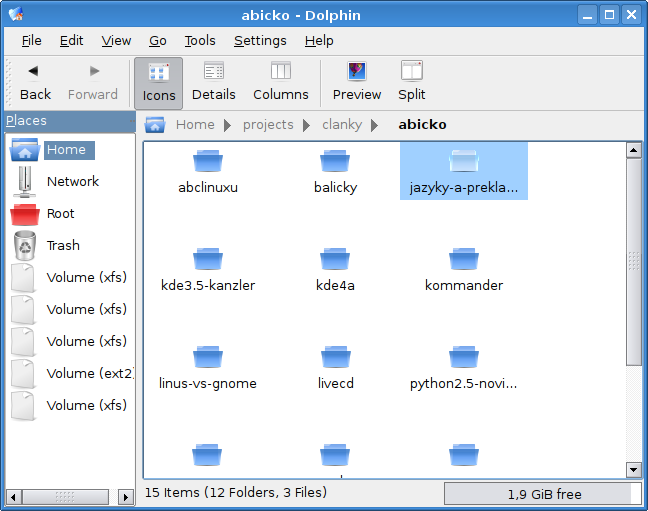The height and width of the screenshot is (511, 648).
Task: Open the Help menu
Action: coord(319,41)
